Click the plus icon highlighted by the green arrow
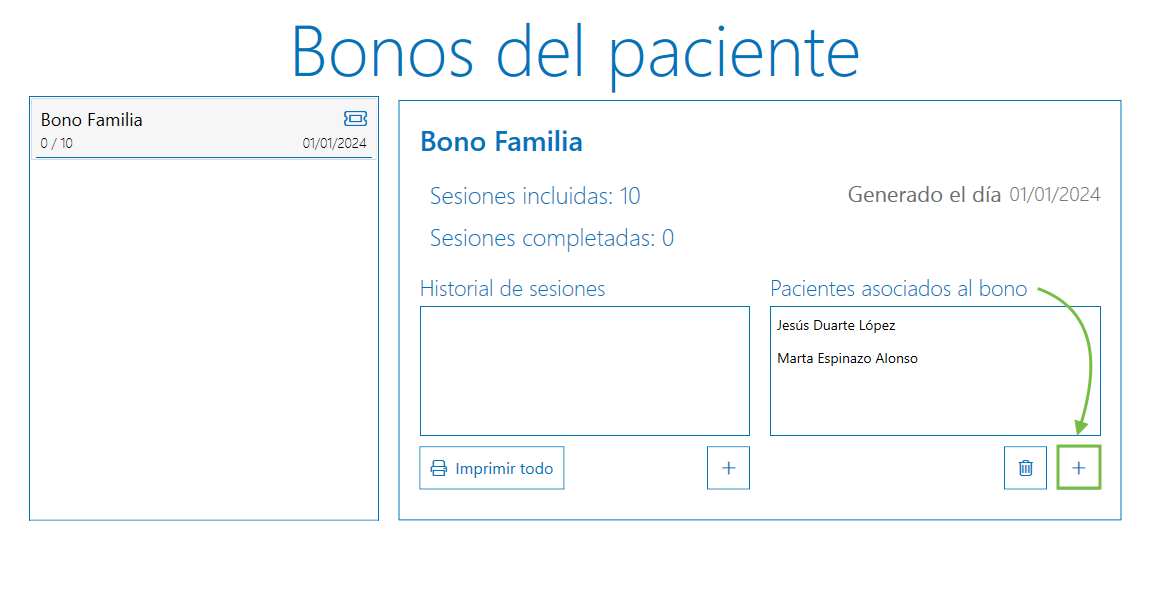The width and height of the screenshot is (1151, 601). pyautogui.click(x=1079, y=467)
